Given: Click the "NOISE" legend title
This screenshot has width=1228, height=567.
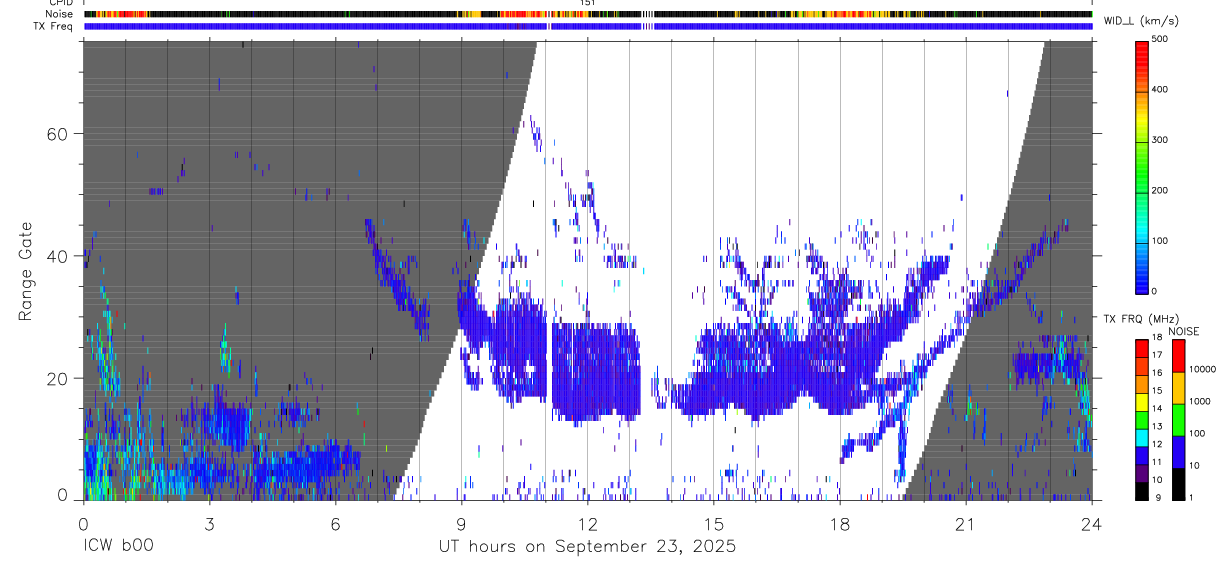Looking at the screenshot, I should (x=1183, y=331).
